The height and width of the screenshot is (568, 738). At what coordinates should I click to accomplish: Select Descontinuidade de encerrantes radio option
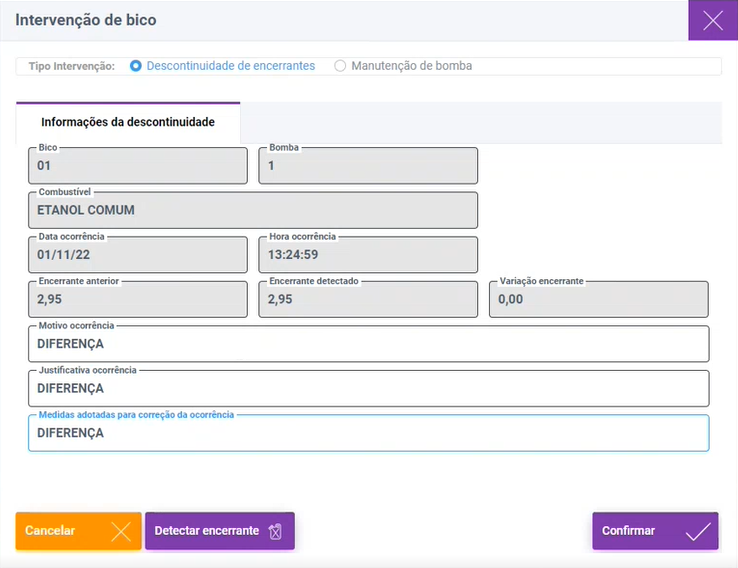tap(136, 66)
